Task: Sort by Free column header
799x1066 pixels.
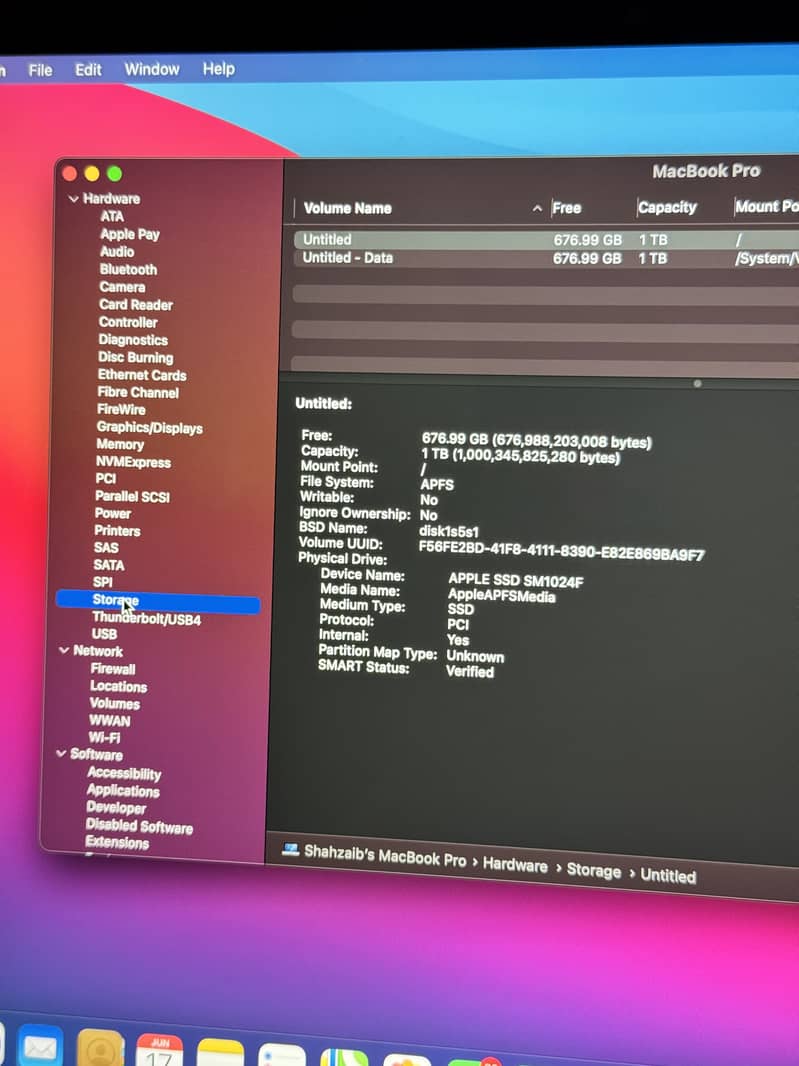Action: click(x=567, y=208)
